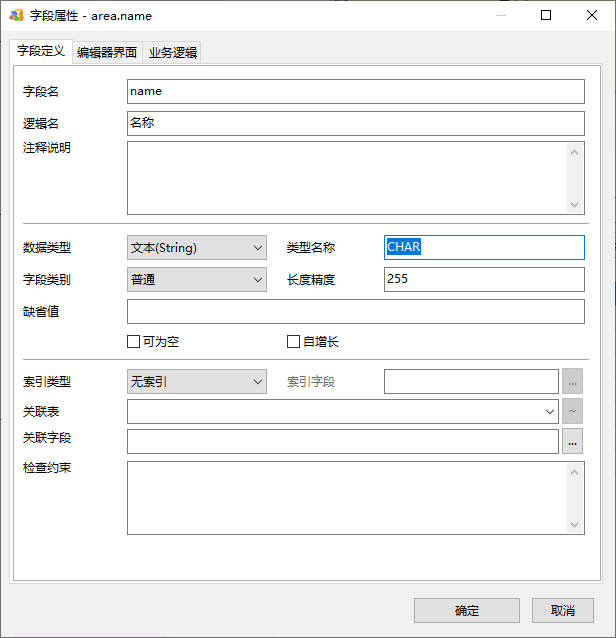Click the app icon in the title bar
The width and height of the screenshot is (616, 638).
[16, 16]
